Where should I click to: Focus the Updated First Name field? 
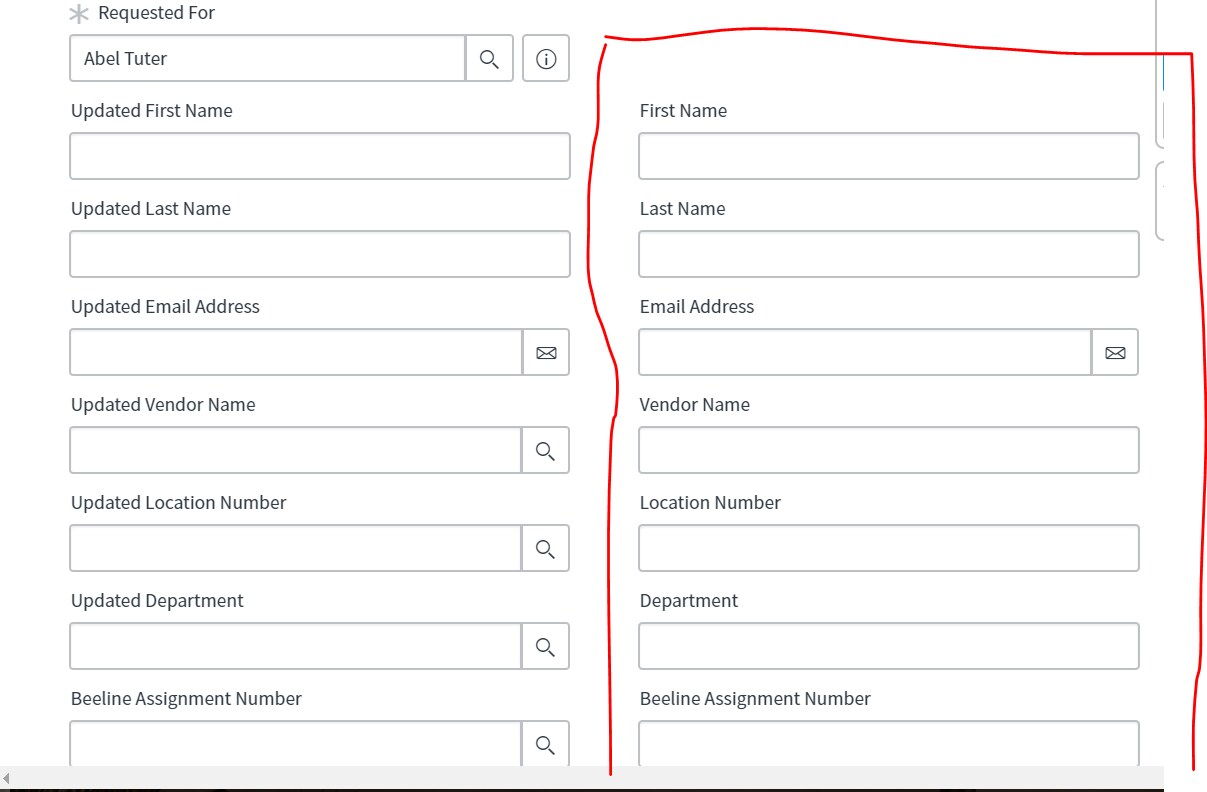320,157
